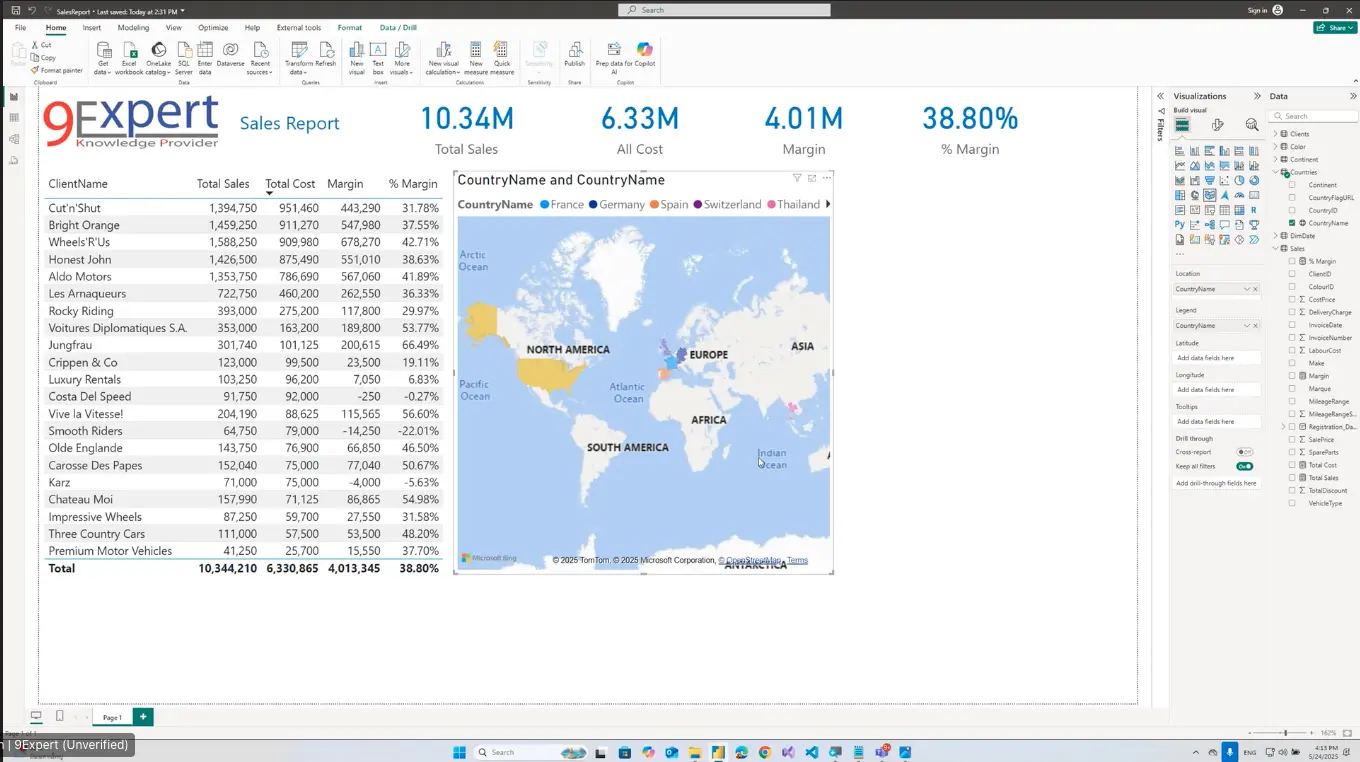Open map visual More options ellipsis

click(x=826, y=178)
